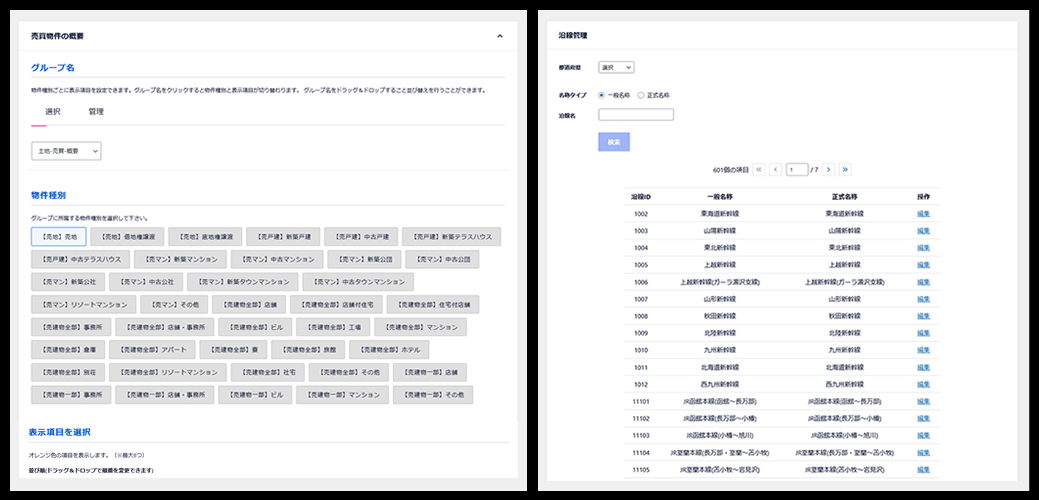Select the 一般名称 radio button
Image resolution: width=1039 pixels, height=500 pixels.
601,95
